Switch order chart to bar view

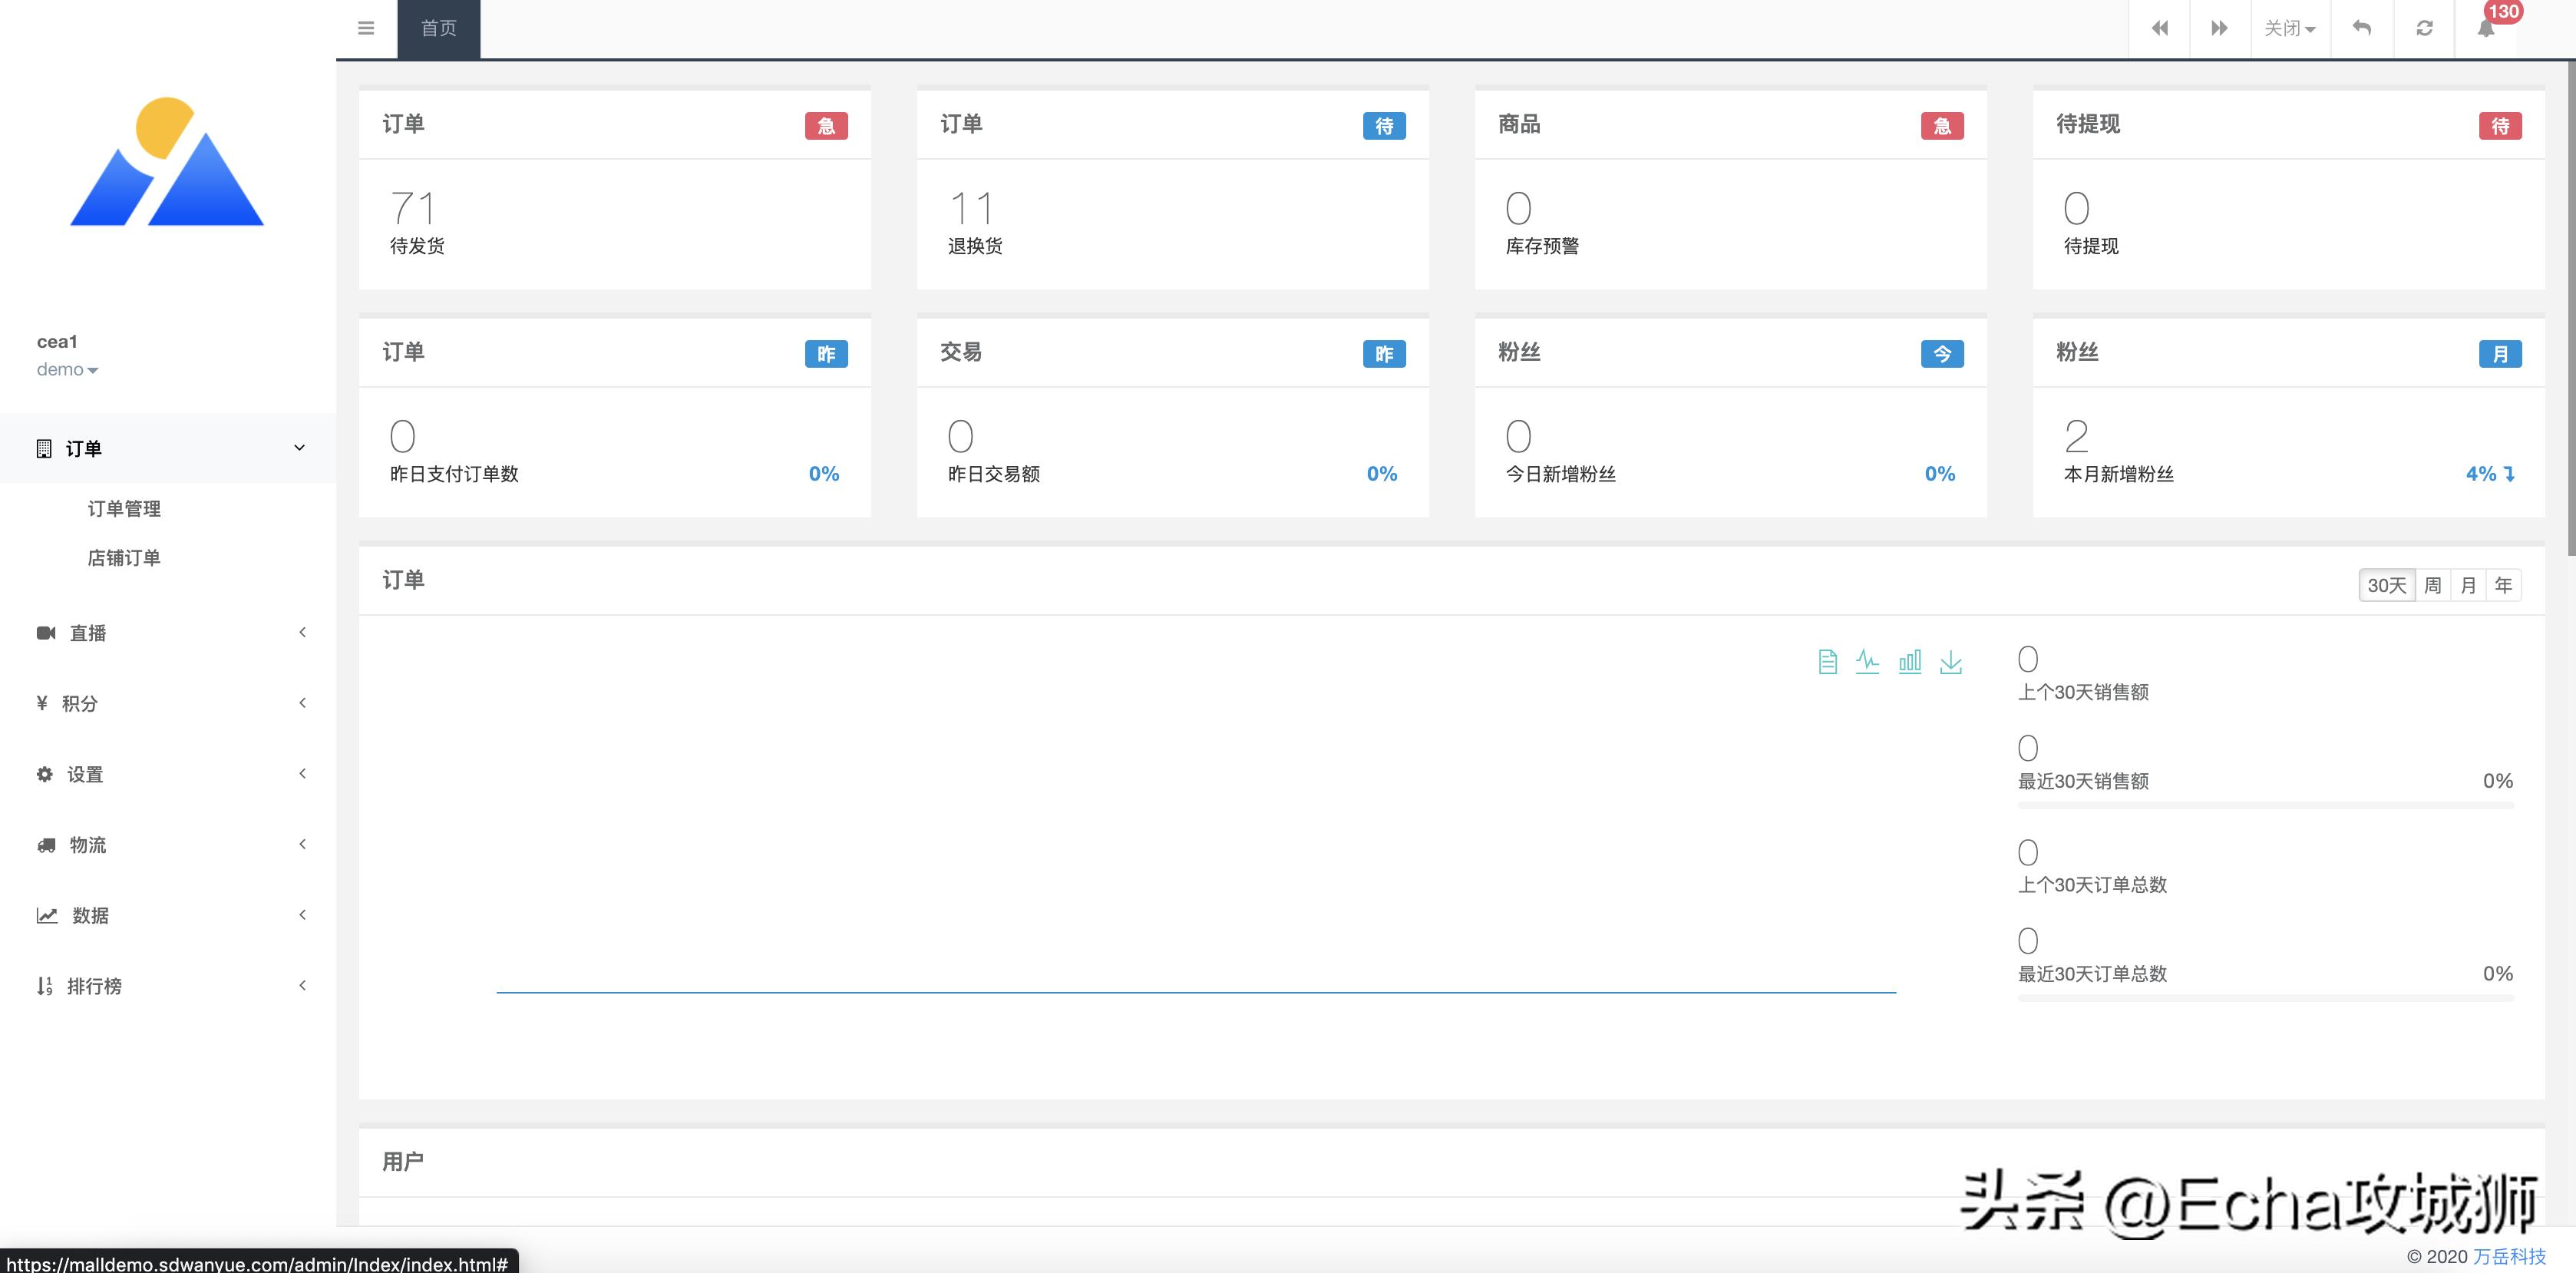point(1909,662)
